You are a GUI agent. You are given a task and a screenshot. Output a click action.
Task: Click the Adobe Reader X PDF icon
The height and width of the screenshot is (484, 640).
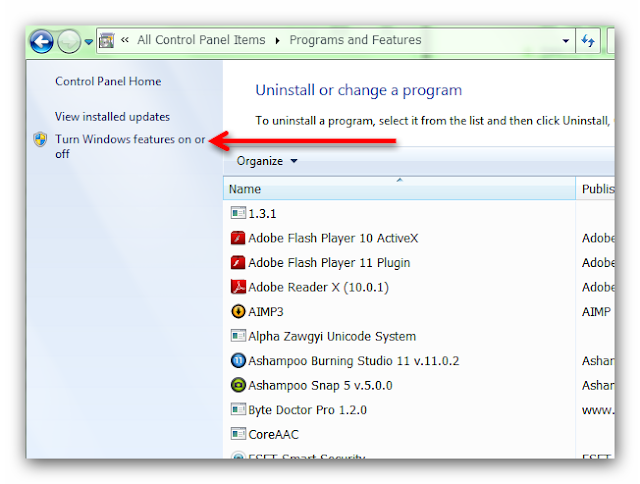(238, 287)
